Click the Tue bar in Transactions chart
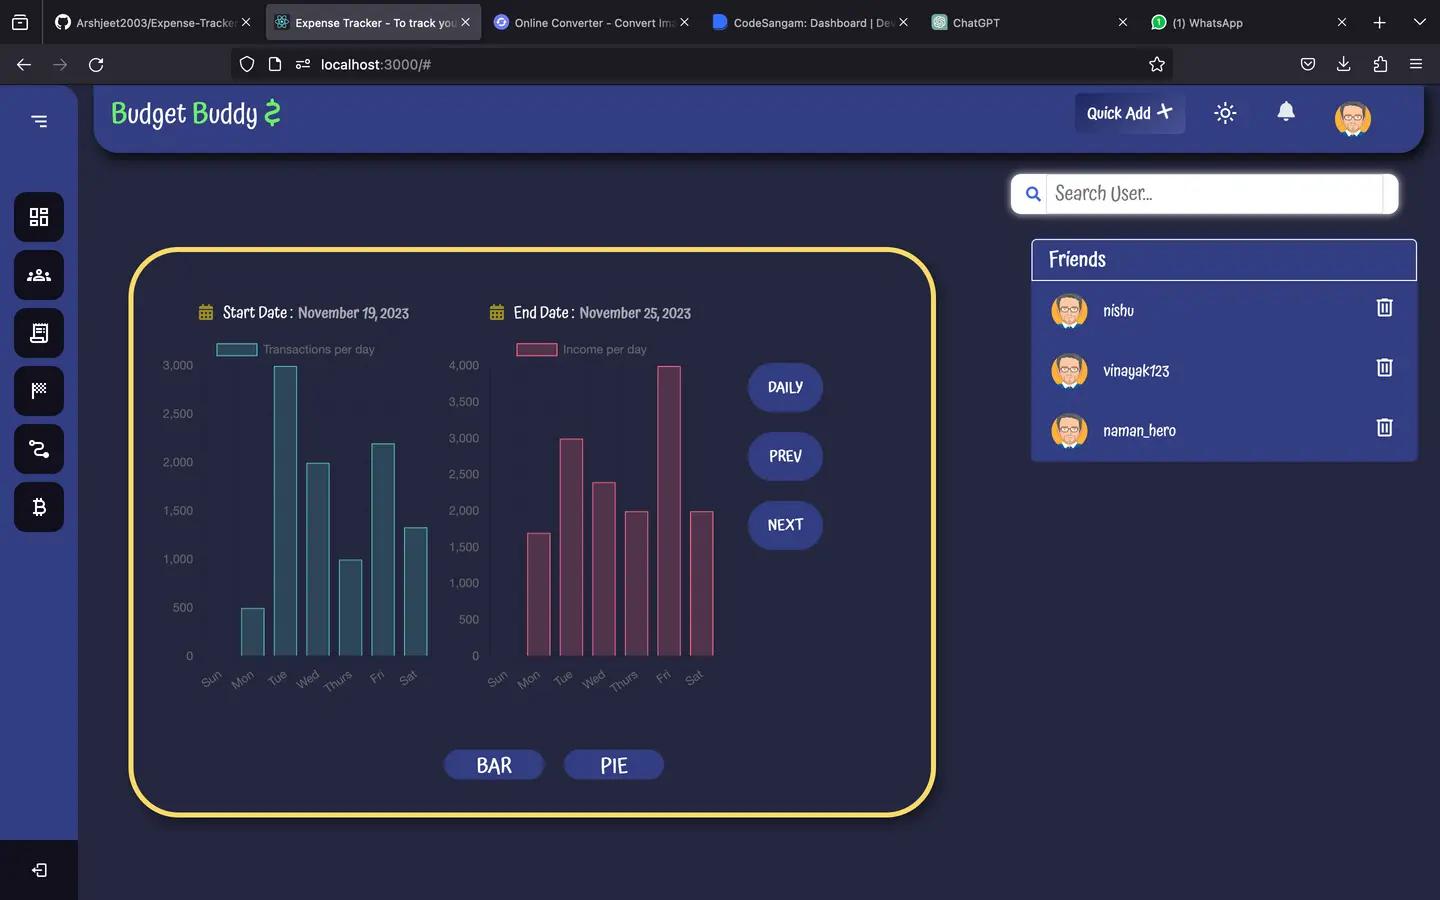 click(285, 511)
